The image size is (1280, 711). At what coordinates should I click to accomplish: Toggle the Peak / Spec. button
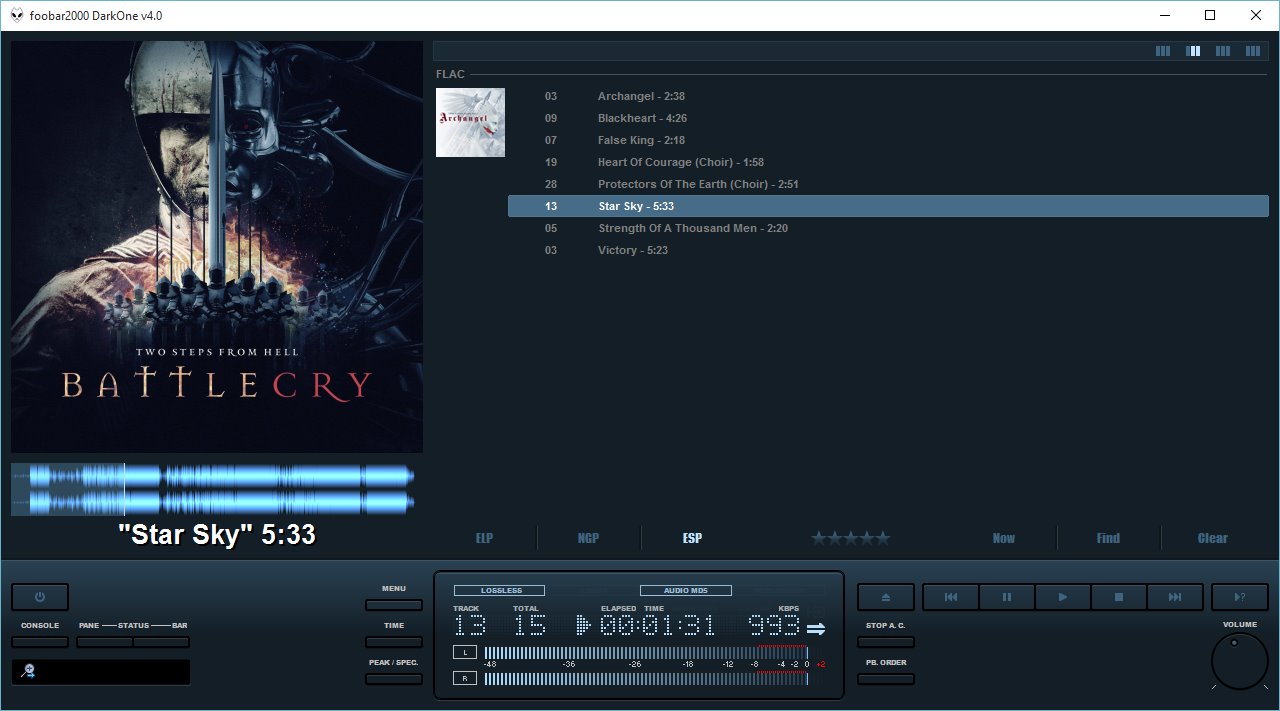(394, 679)
